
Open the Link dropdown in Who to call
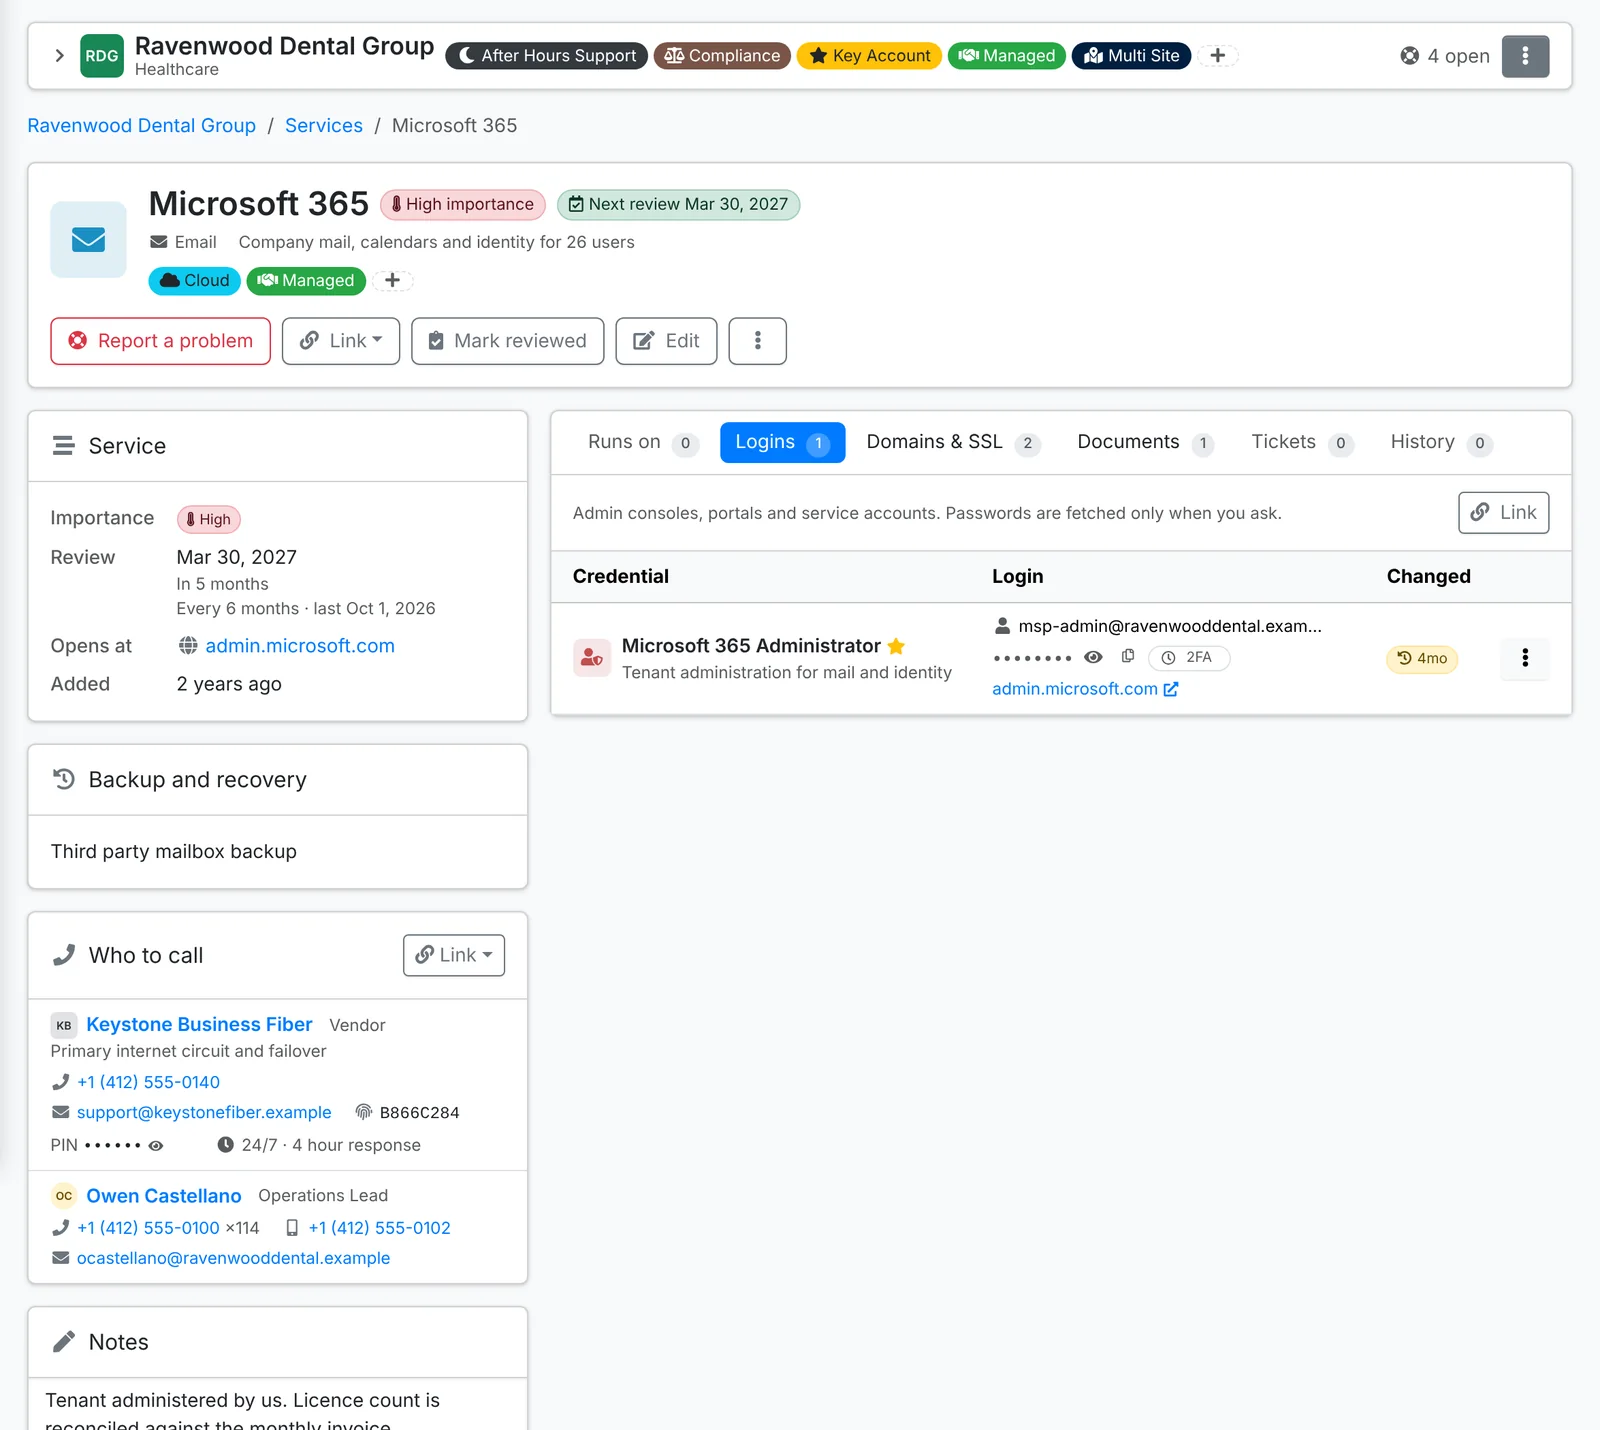click(454, 955)
